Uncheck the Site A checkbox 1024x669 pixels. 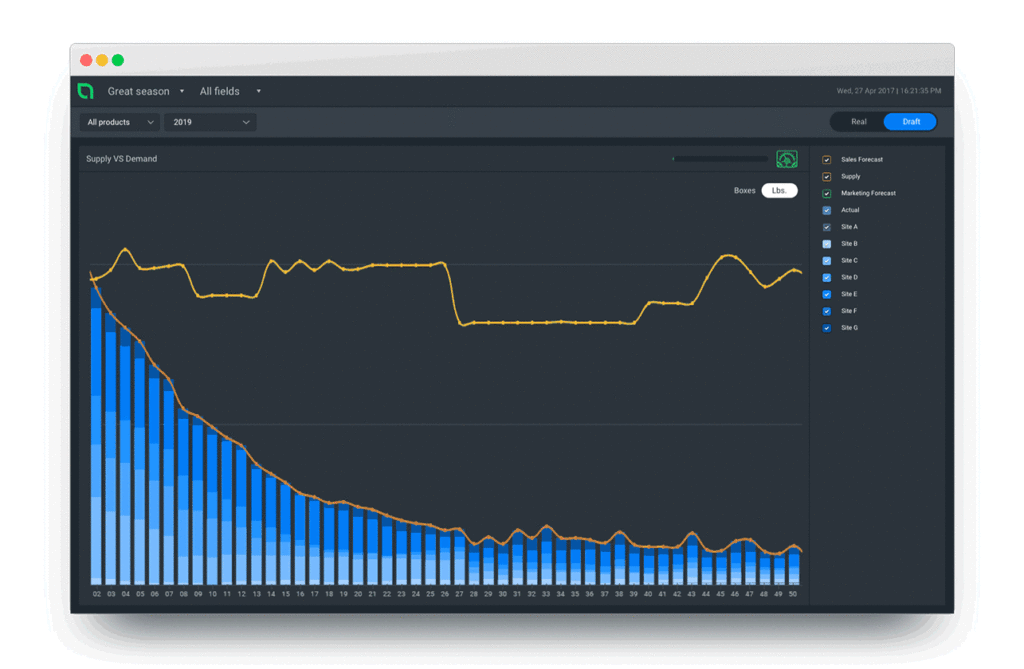(x=826, y=228)
